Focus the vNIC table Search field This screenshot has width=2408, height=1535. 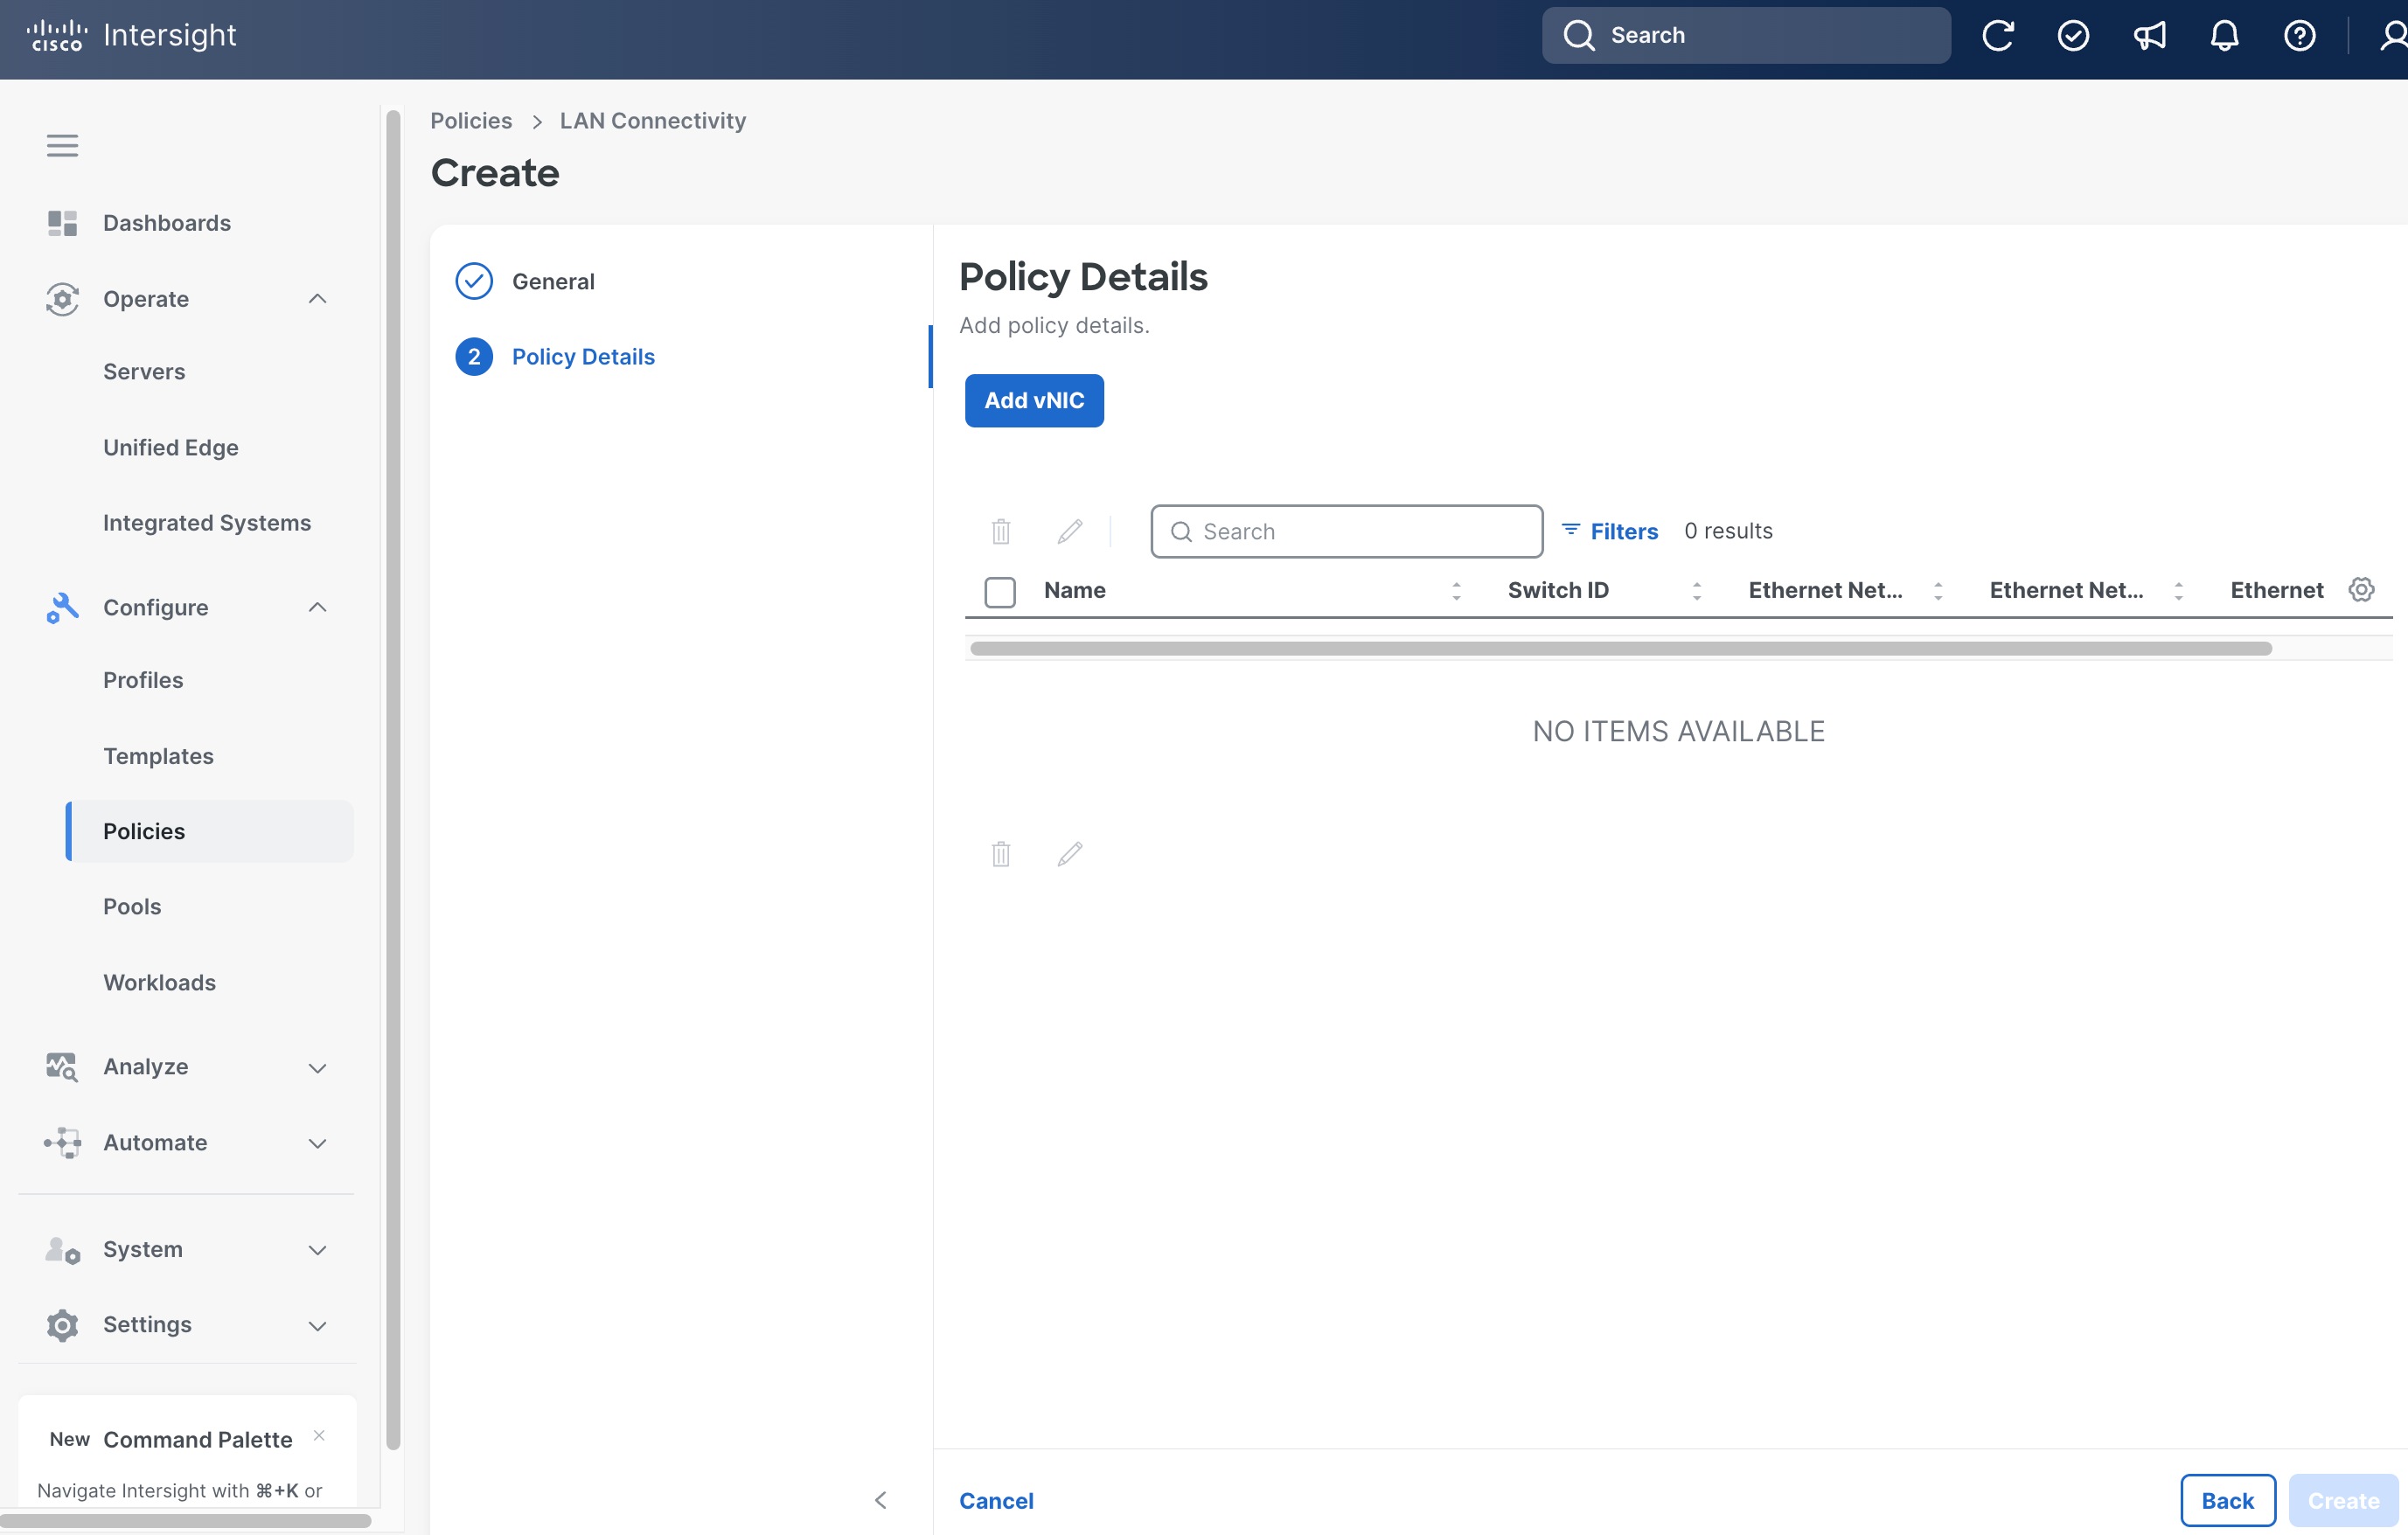(1346, 532)
